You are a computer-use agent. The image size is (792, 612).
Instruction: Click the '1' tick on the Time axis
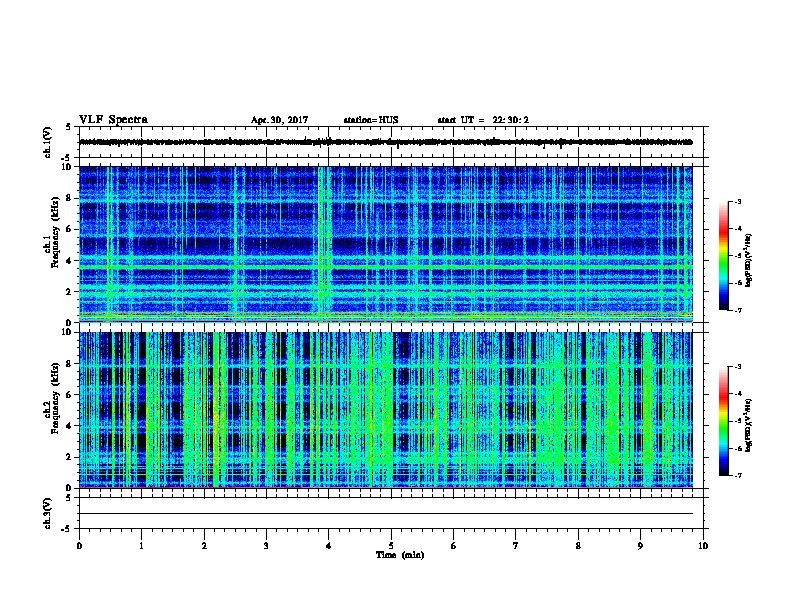tap(141, 546)
